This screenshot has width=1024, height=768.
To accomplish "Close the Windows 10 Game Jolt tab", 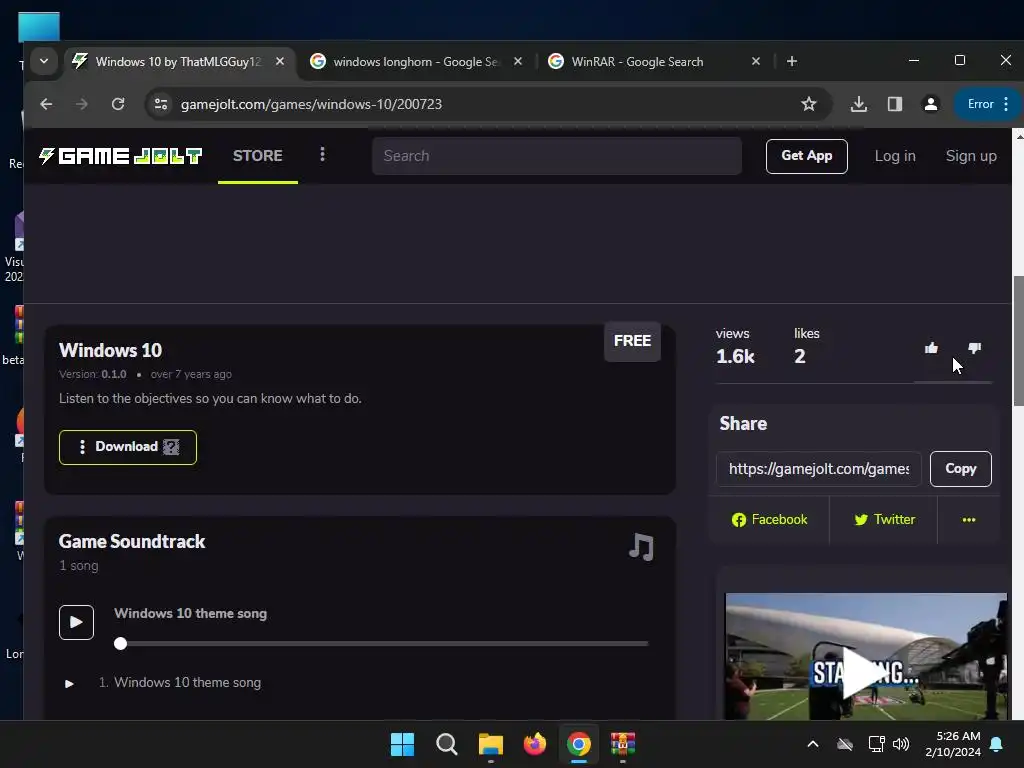I will click(x=280, y=61).
